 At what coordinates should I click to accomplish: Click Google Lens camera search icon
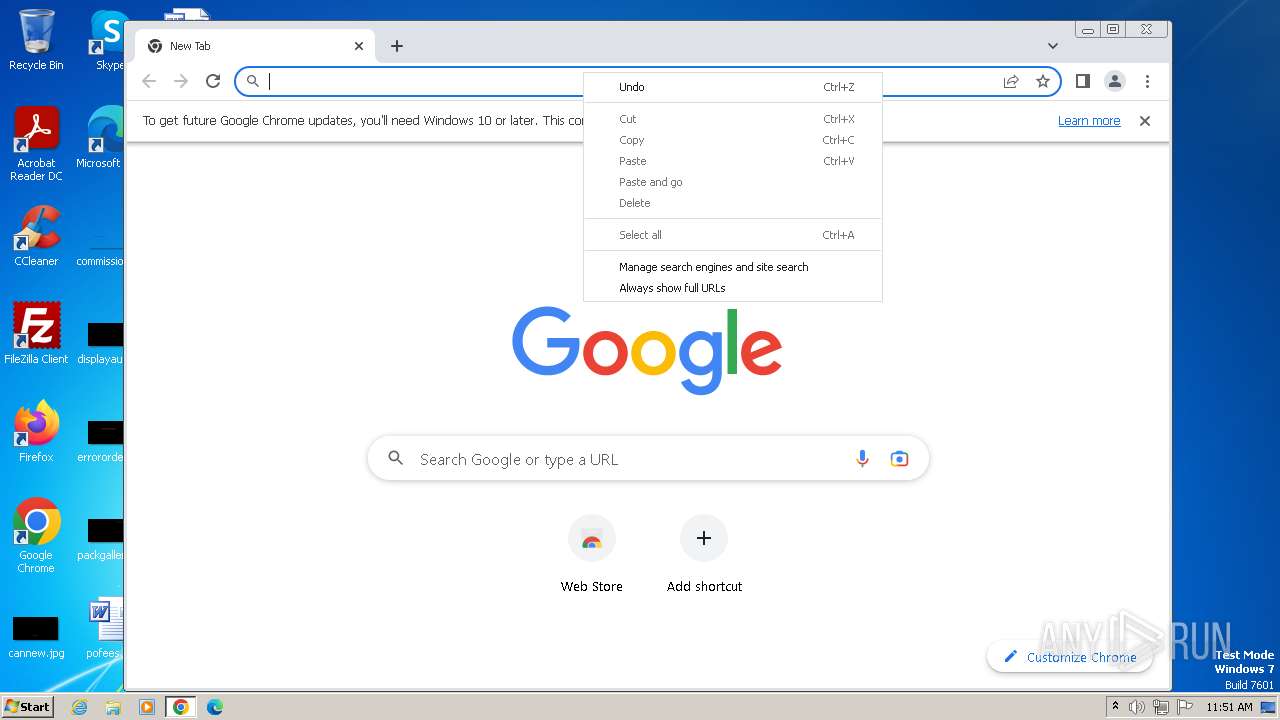coord(899,459)
